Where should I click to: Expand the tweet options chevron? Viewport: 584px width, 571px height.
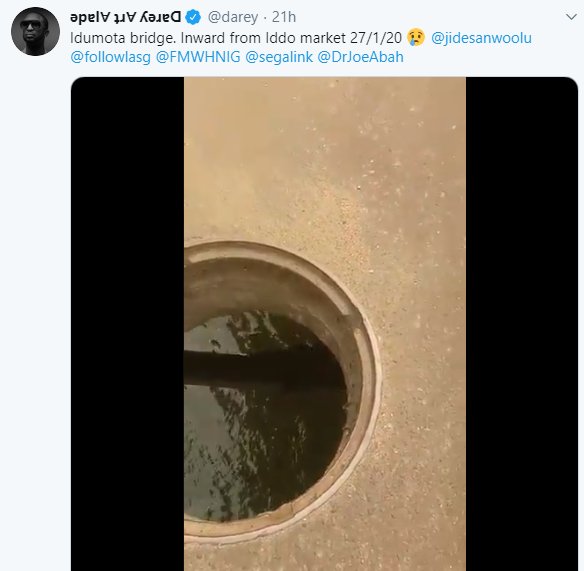(571, 17)
